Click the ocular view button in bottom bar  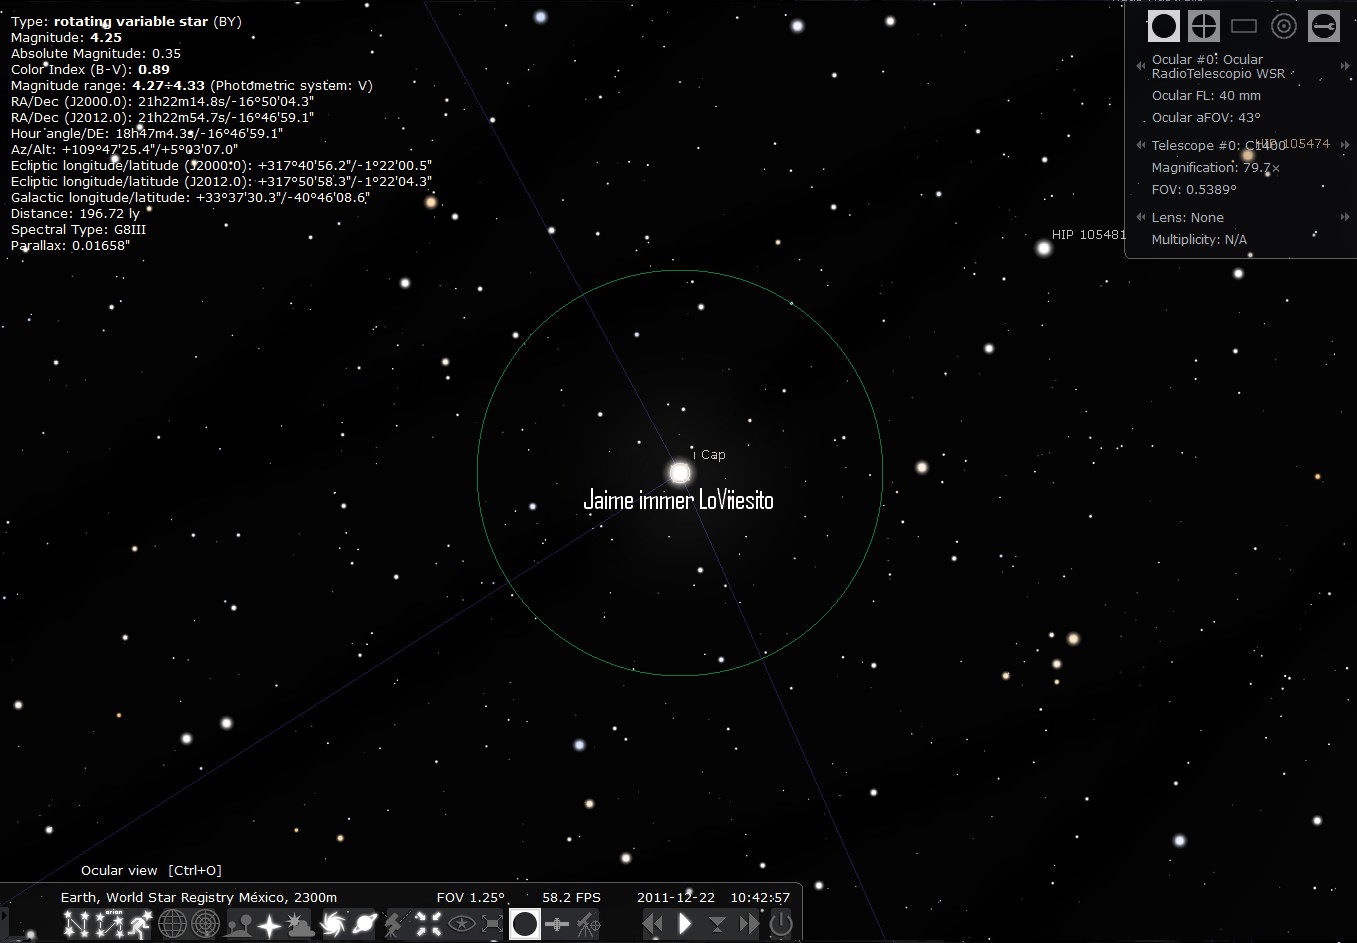pyautogui.click(x=524, y=925)
